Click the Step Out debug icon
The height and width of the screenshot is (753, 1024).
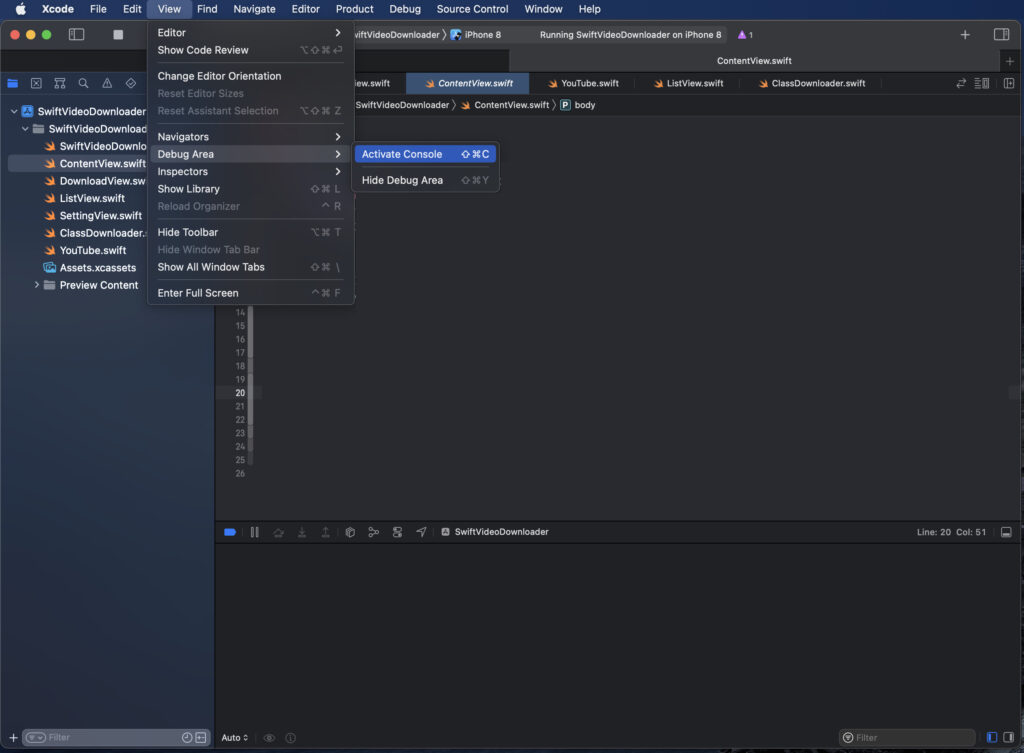[x=325, y=532]
